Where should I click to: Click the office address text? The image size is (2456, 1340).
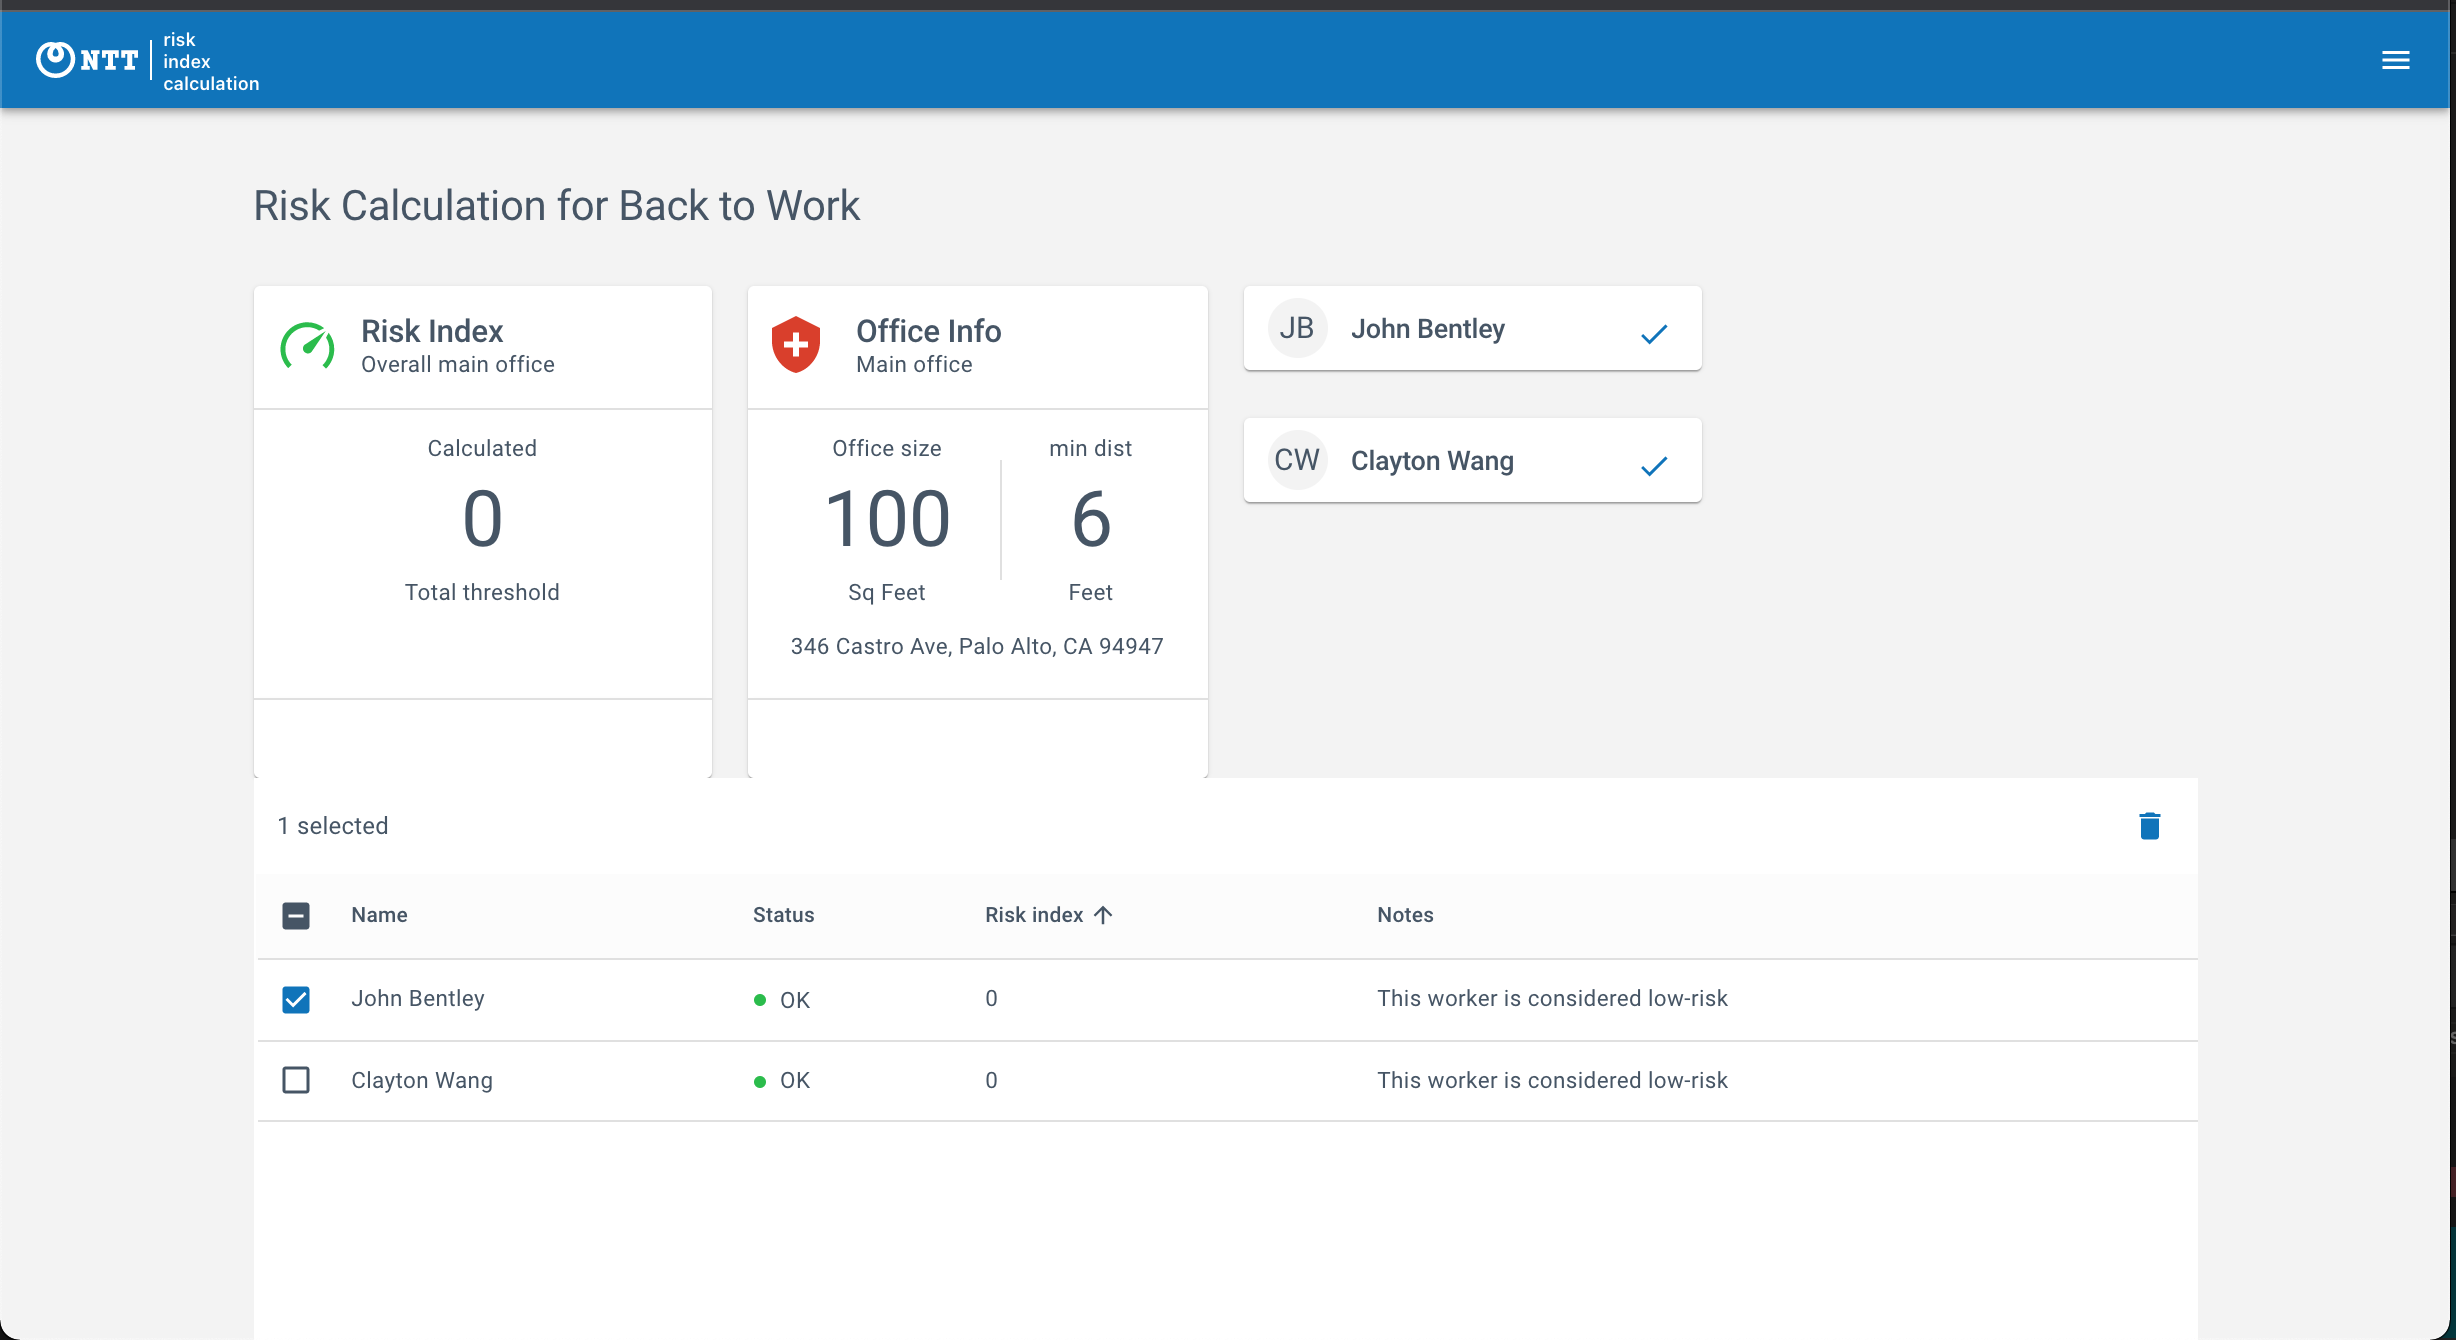(977, 646)
